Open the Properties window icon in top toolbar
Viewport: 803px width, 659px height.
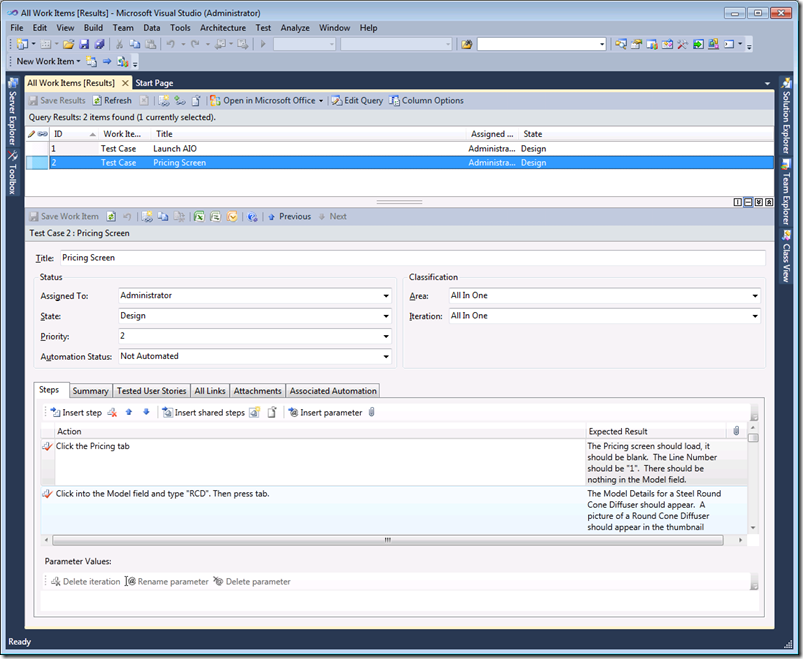636,45
